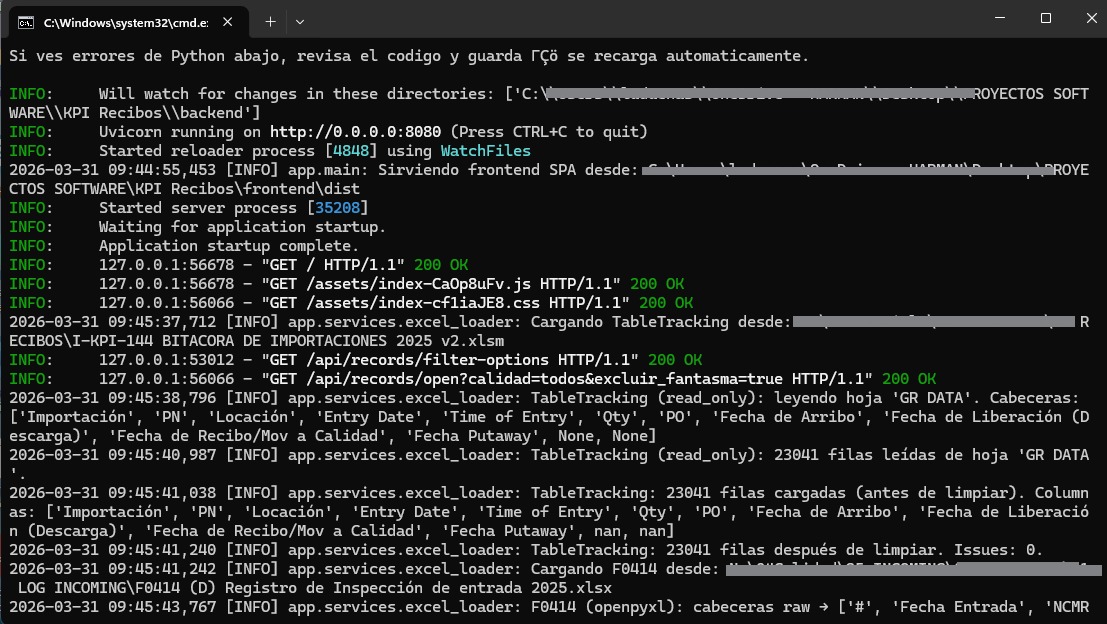Screen dimensions: 1107x624
Task: Click the "GET / HTTP/1.1" request text
Action: [x=332, y=265]
